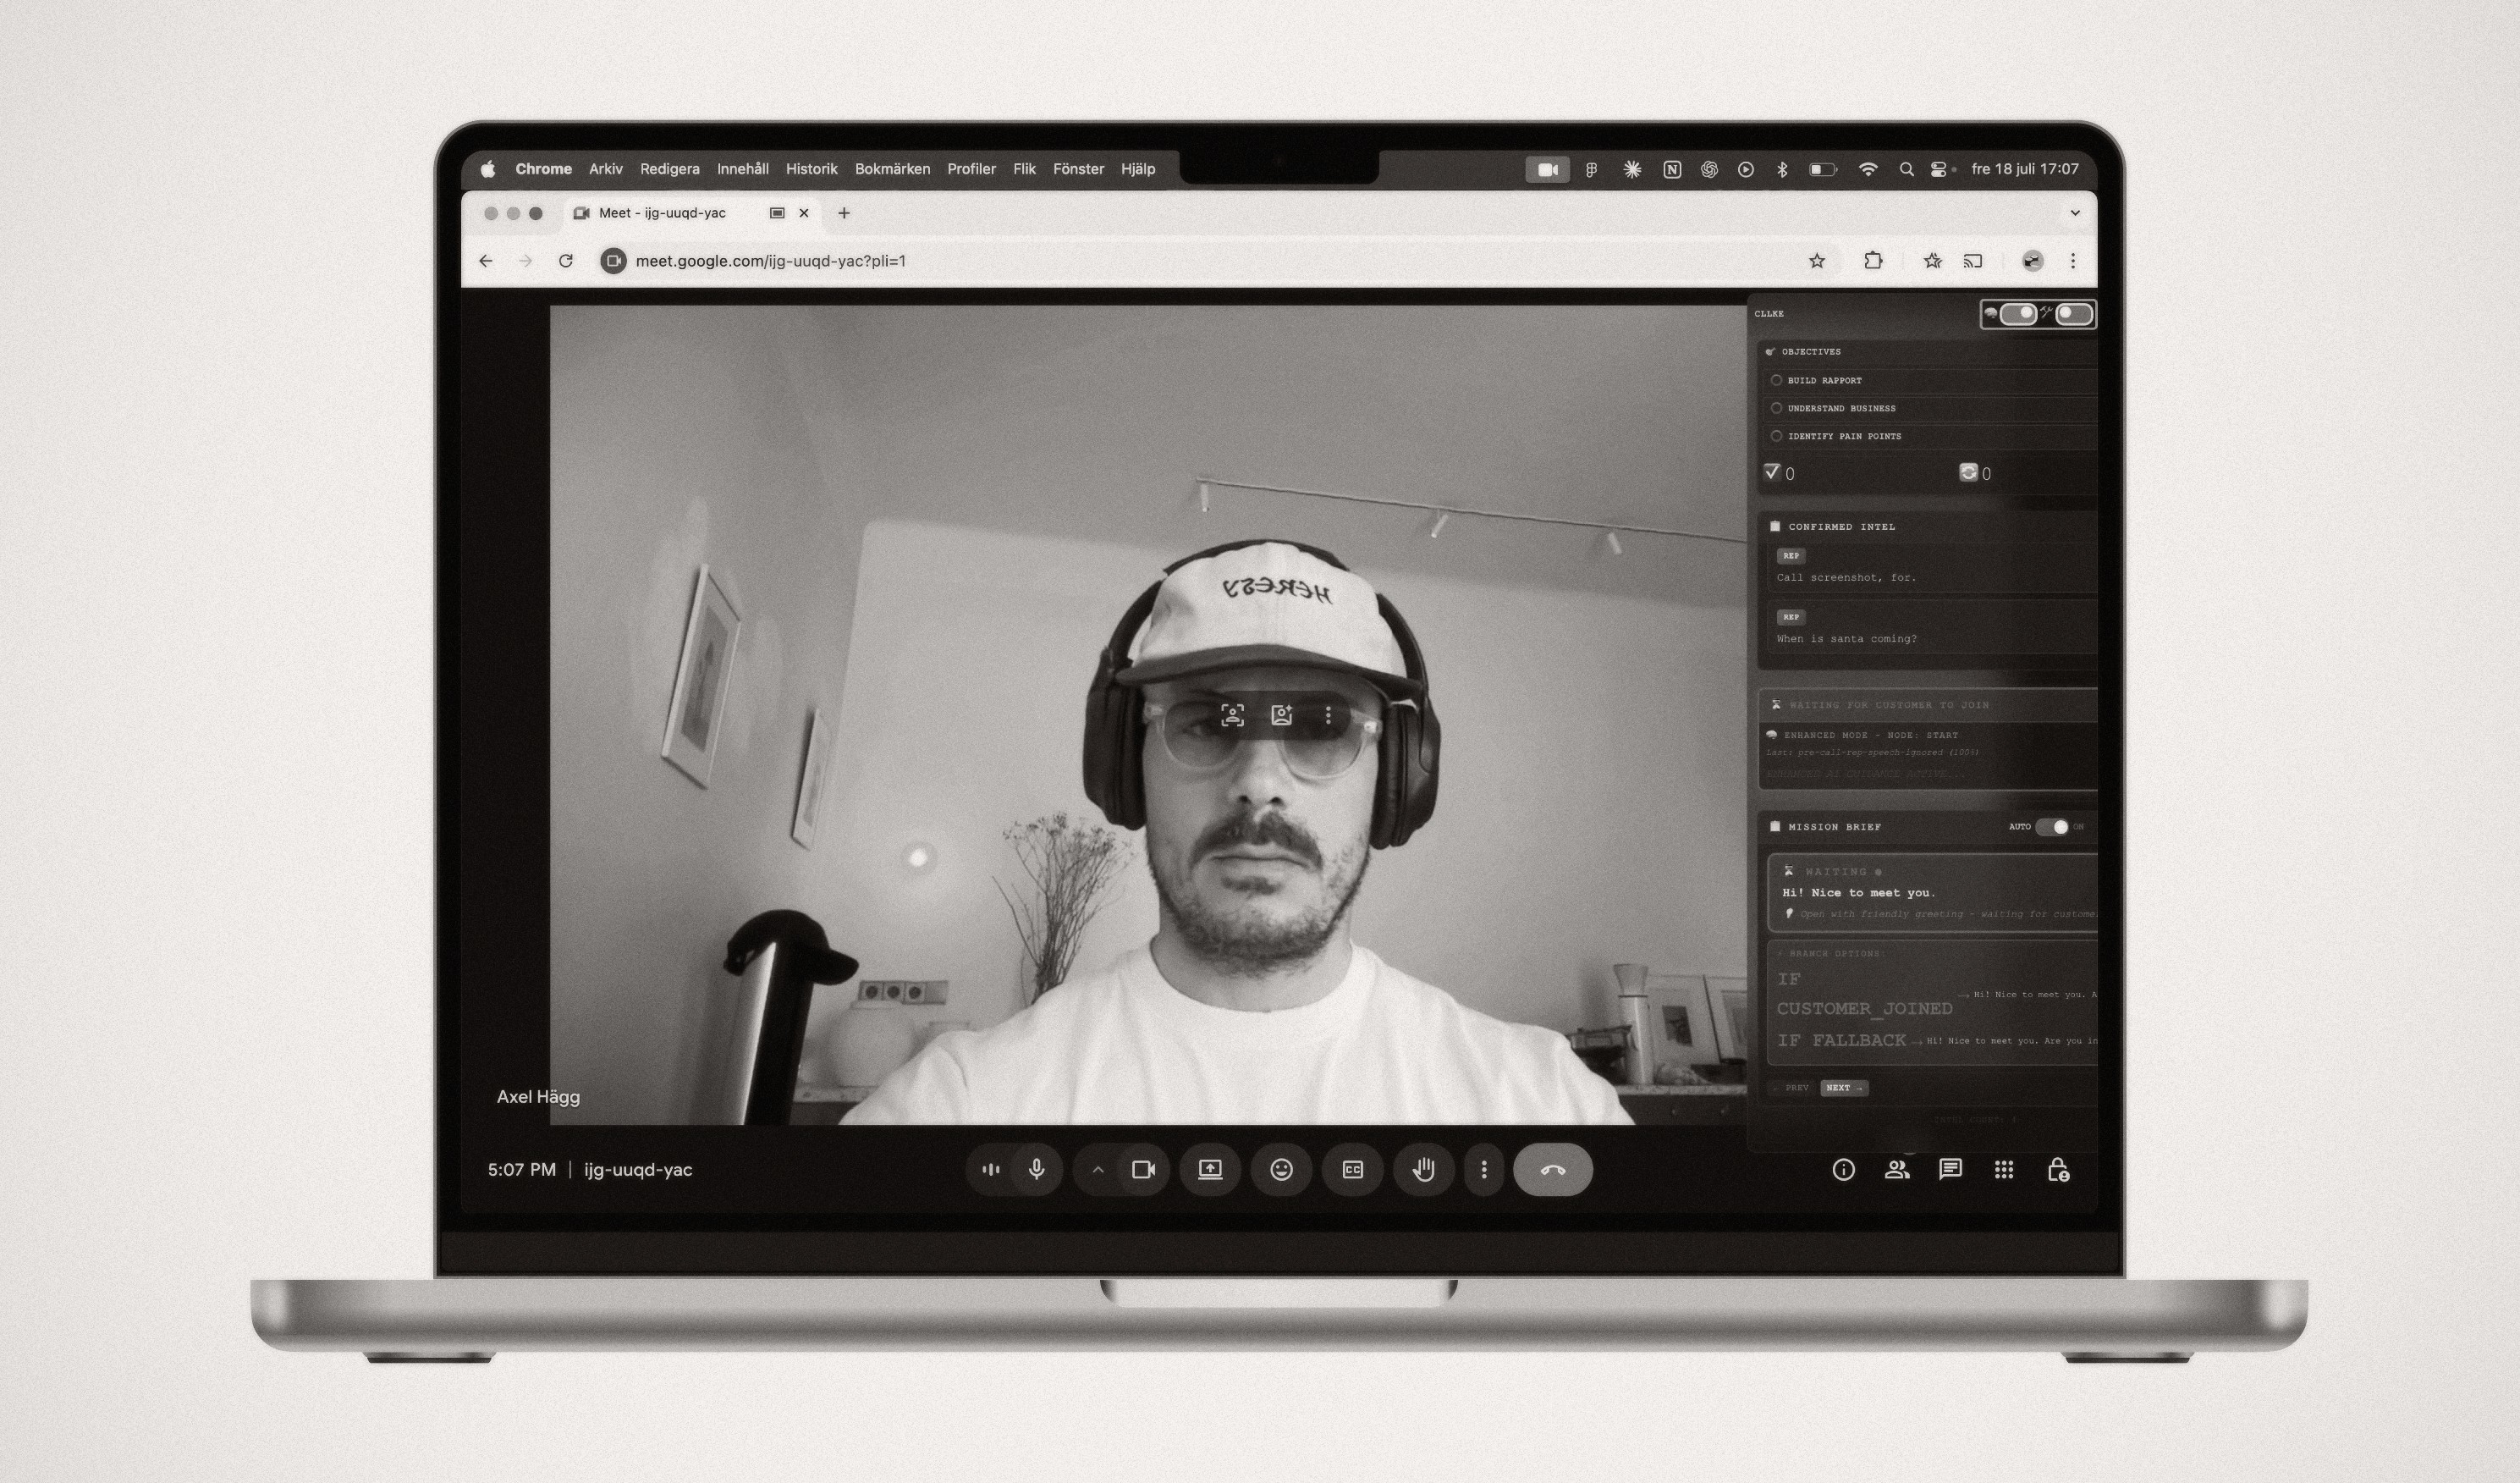2520x1483 pixels.
Task: Turn on closed captions
Action: [x=1352, y=1169]
